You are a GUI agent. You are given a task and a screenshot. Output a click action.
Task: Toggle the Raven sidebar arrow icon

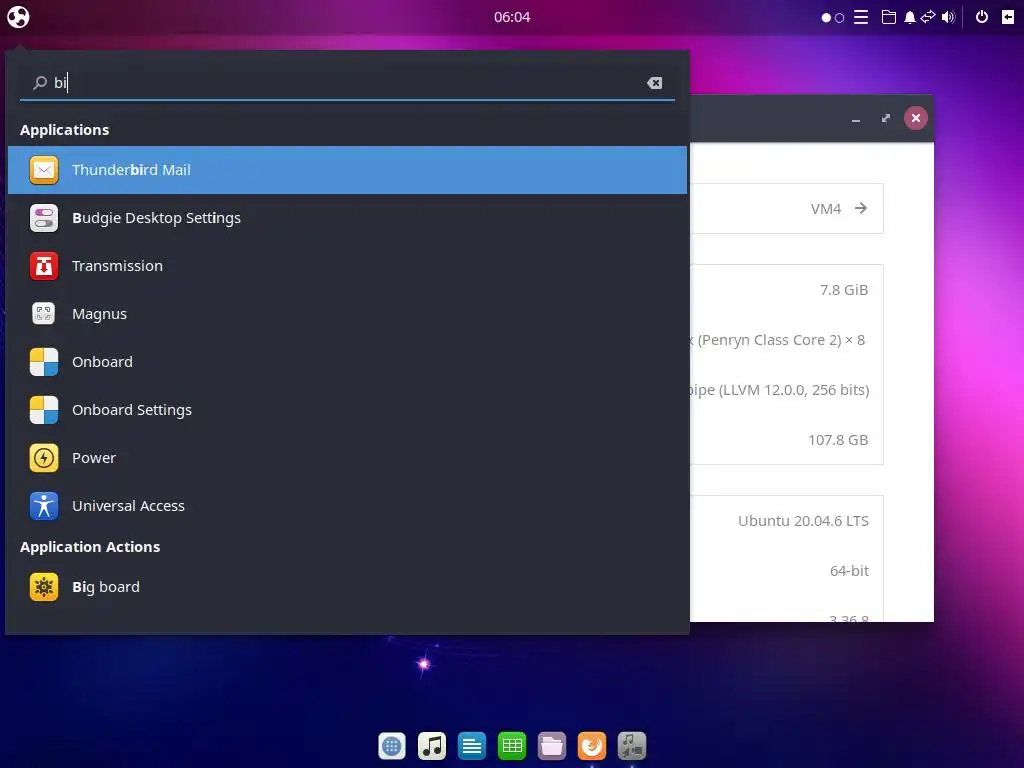pyautogui.click(x=1008, y=17)
